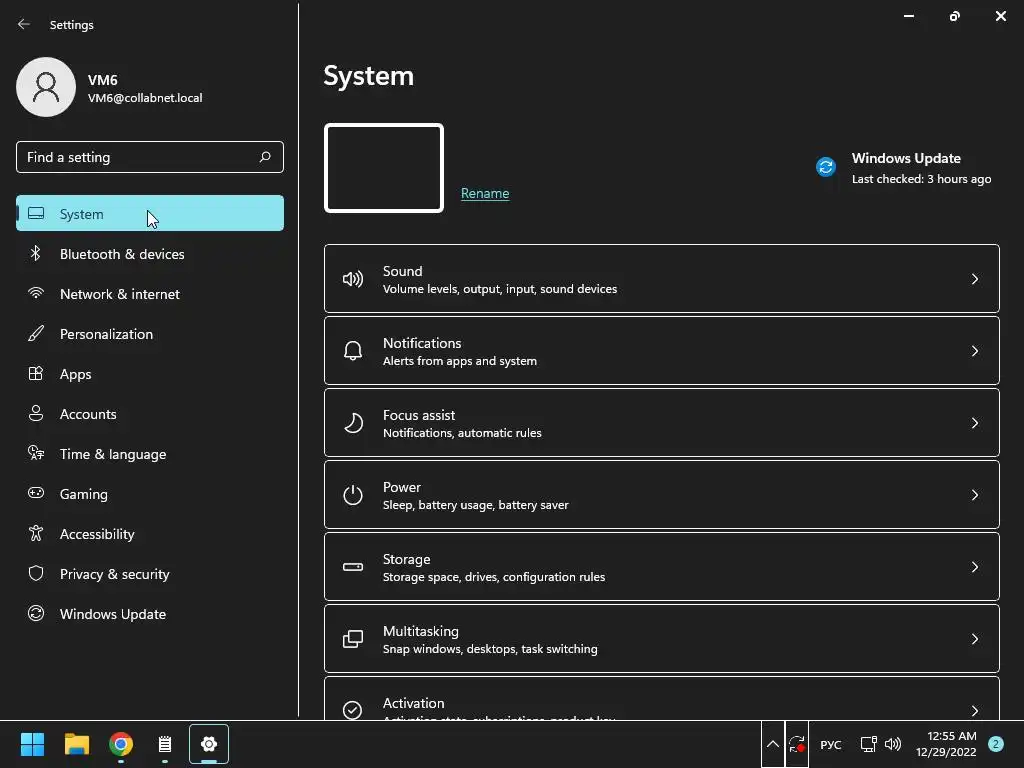1024x768 pixels.
Task: Click the Privacy shield icon
Action: click(x=36, y=573)
